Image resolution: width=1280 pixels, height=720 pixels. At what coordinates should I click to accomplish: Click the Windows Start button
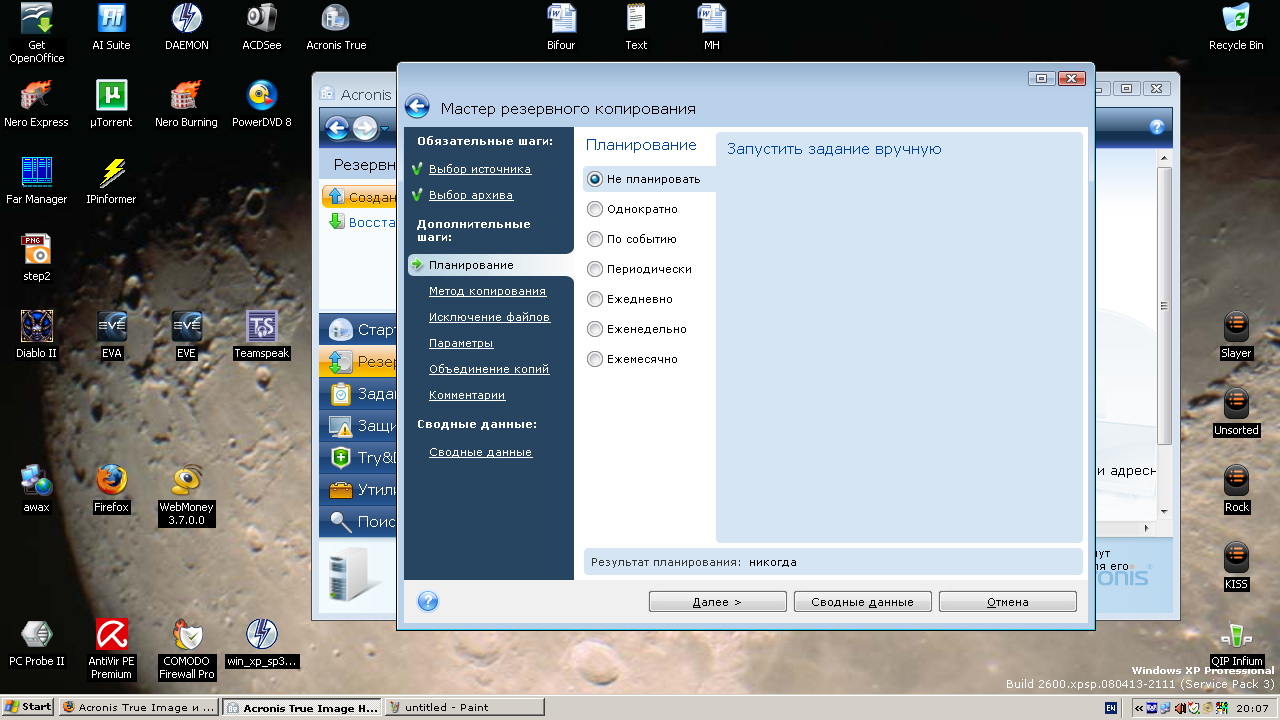point(28,707)
